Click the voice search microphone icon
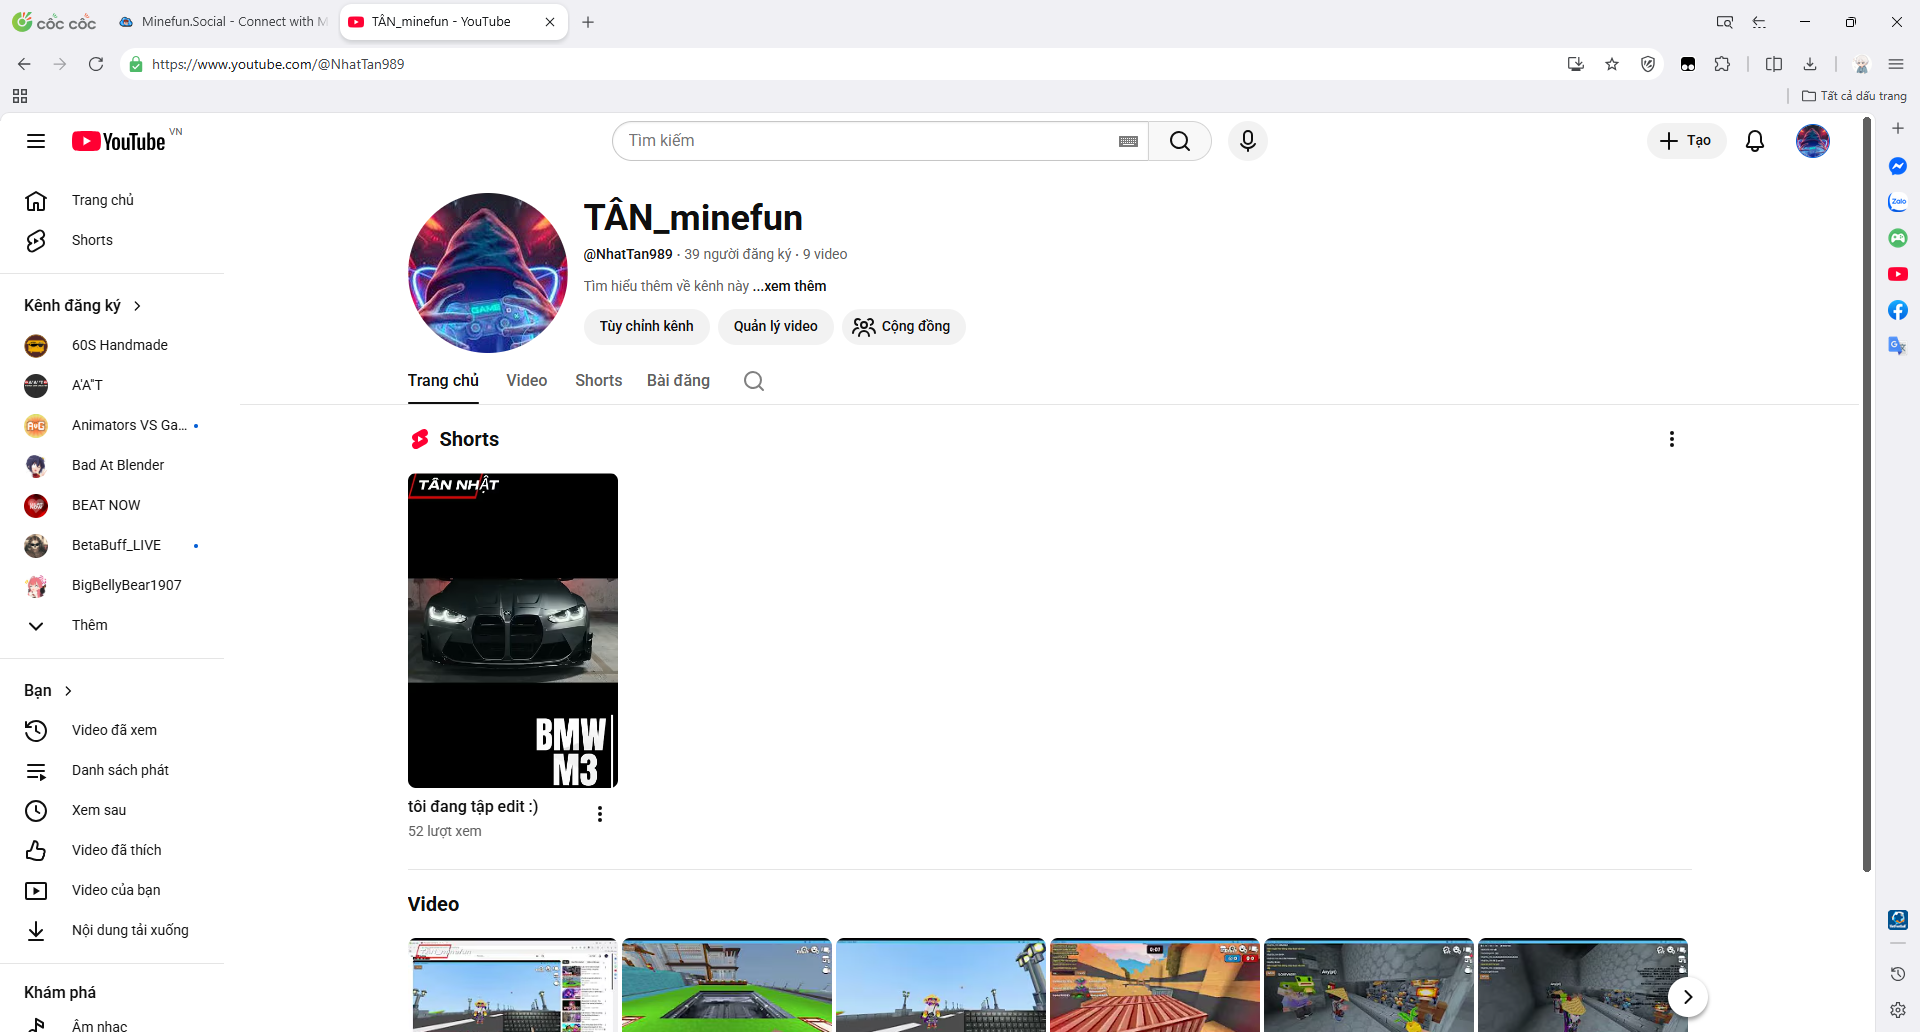This screenshot has width=1920, height=1032. (1247, 141)
